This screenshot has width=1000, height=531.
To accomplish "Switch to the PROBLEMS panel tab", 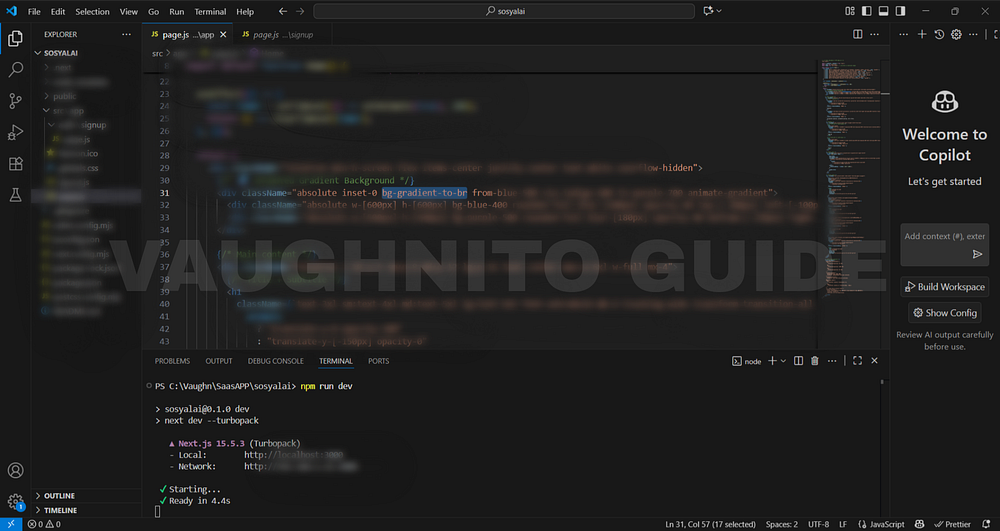I will [172, 361].
